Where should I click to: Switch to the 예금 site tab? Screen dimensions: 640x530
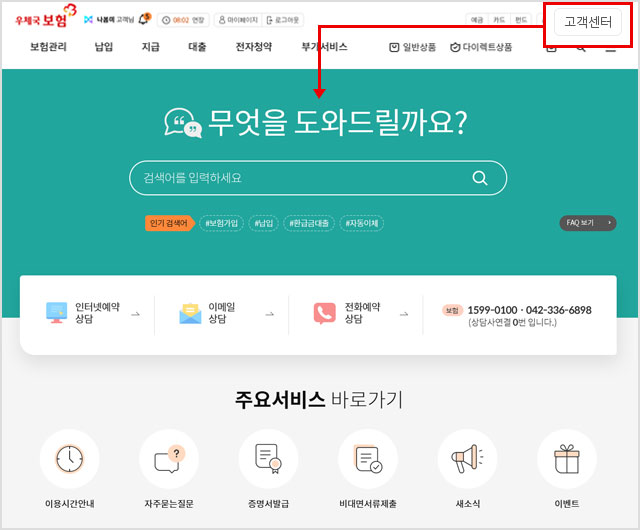477,20
